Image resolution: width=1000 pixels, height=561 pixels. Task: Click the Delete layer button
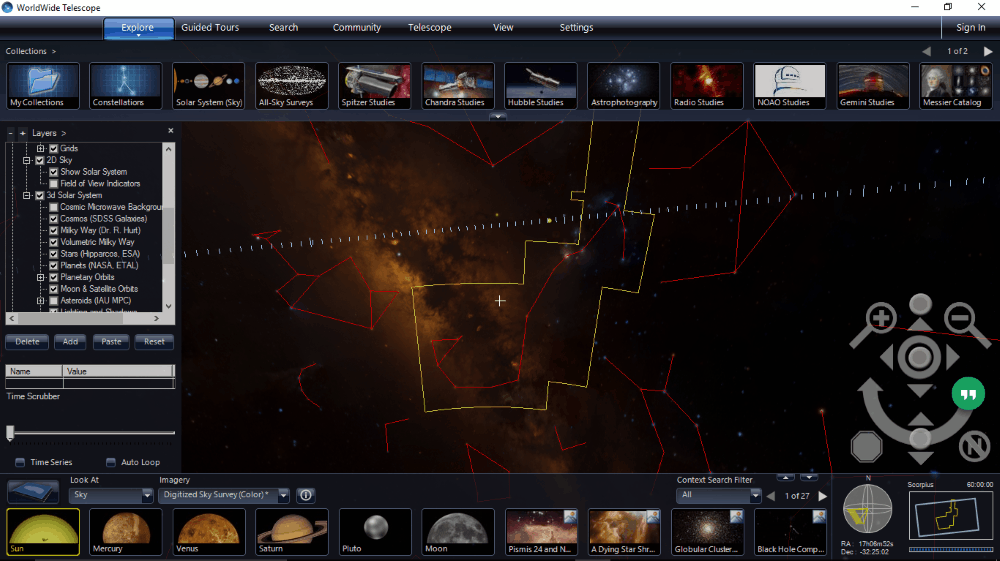click(x=27, y=342)
